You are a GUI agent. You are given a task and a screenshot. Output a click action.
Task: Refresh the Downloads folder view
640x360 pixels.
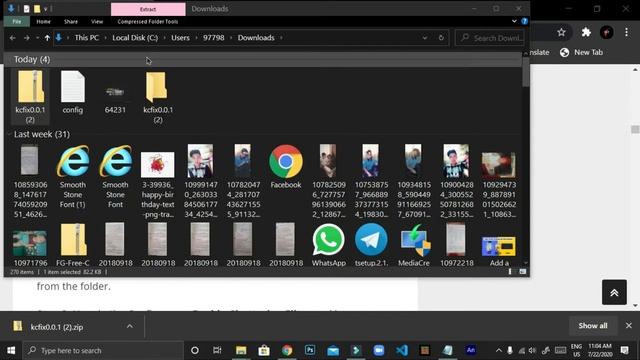click(x=441, y=38)
